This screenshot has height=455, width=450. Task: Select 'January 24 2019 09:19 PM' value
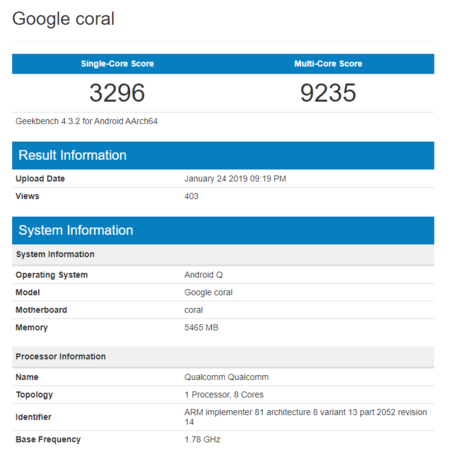click(x=235, y=179)
